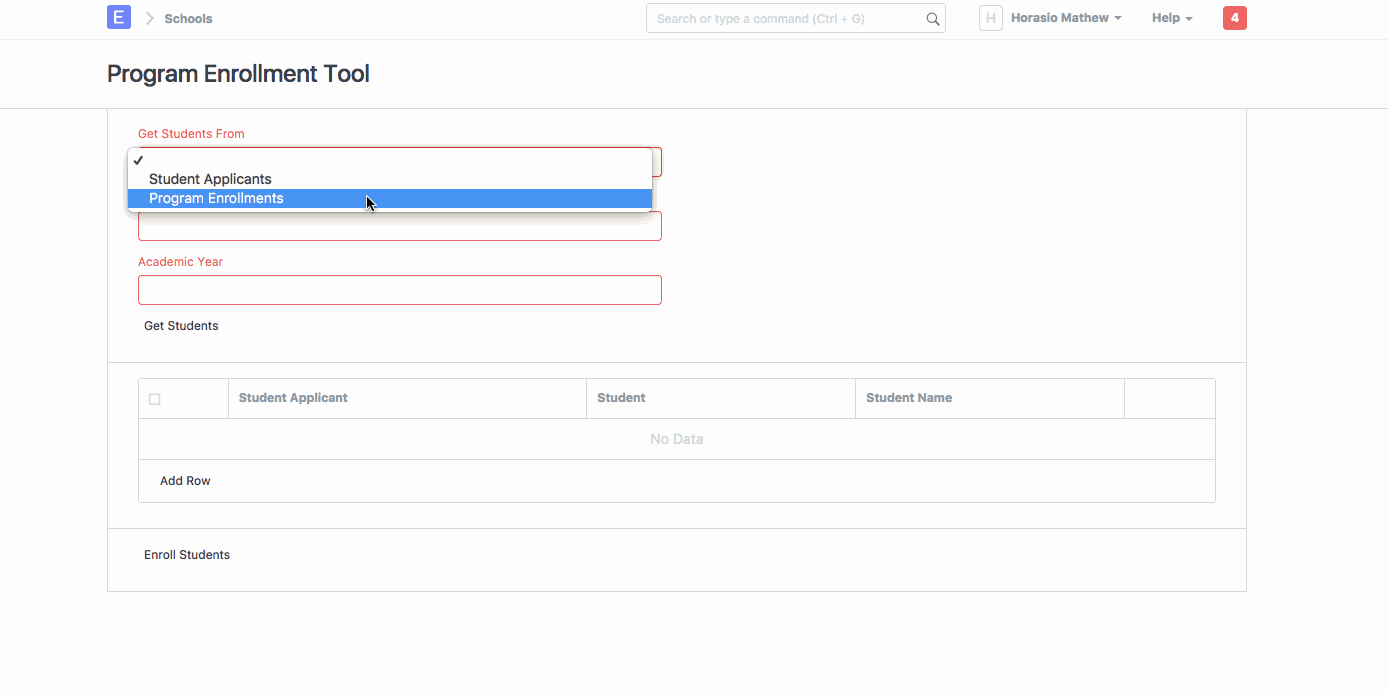1388x692 pixels.
Task: Open the Horasio Mathew user menu
Action: click(1065, 18)
